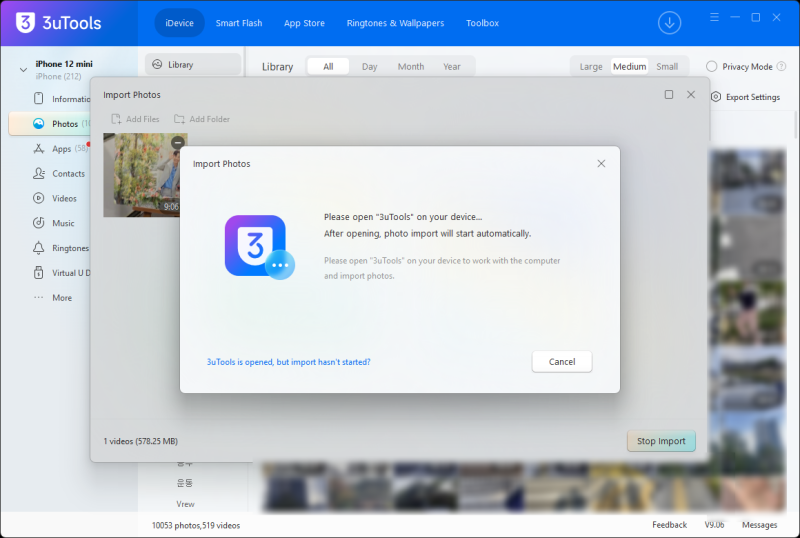Set thumbnail size to Medium

(x=630, y=66)
